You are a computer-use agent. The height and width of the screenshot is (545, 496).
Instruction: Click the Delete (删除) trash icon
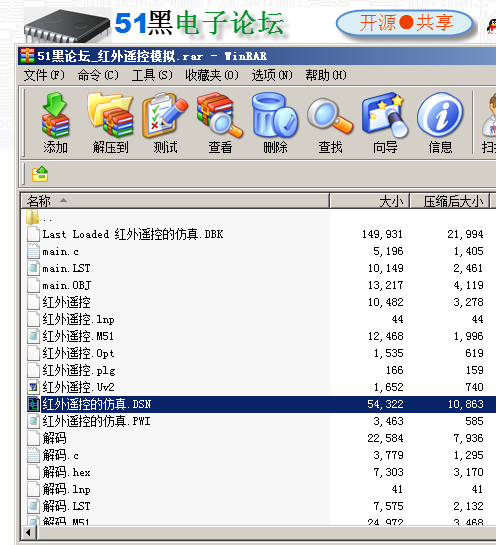(275, 116)
